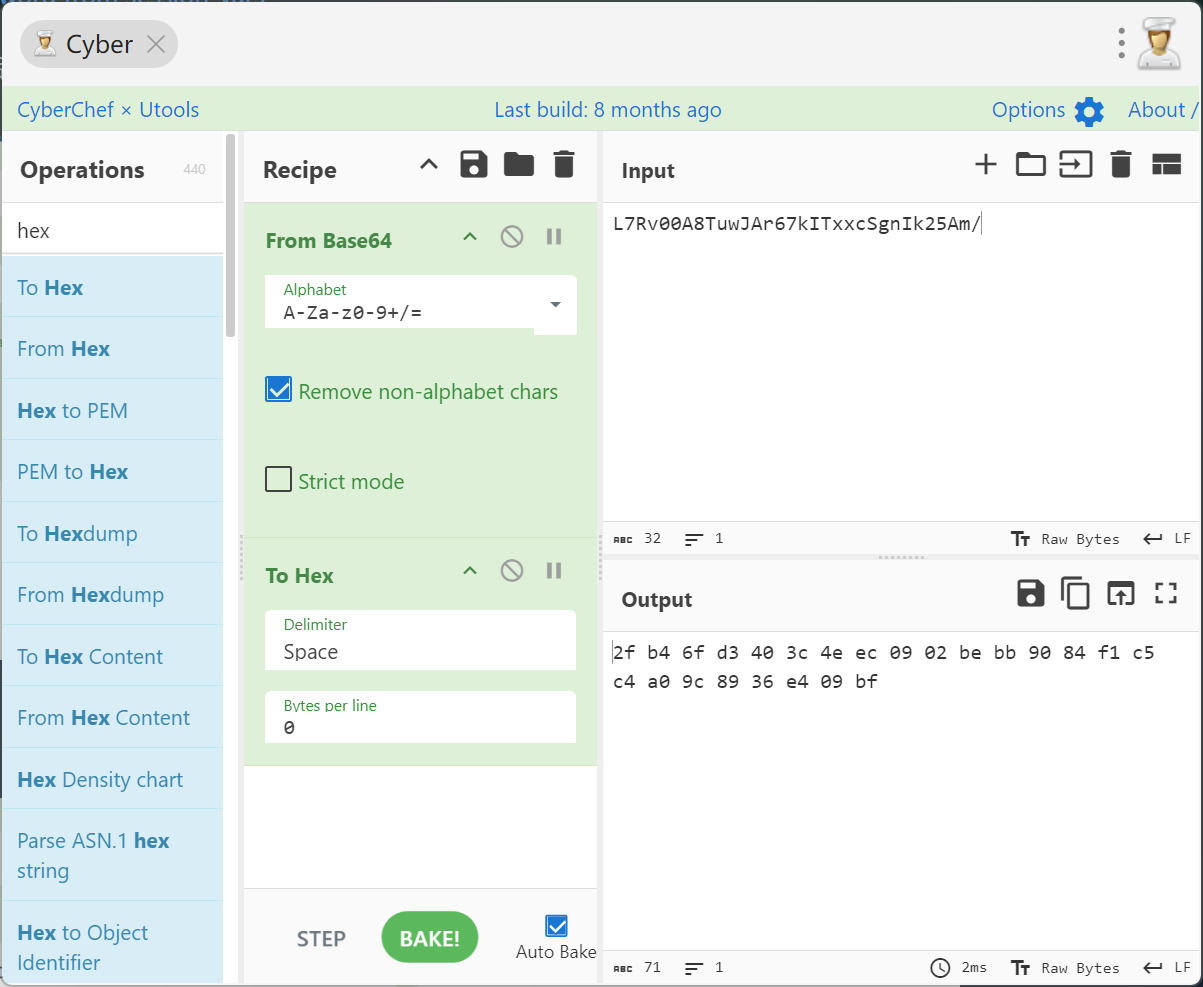Viewport: 1203px width, 987px height.
Task: Choose the To Hex Content operation
Action: tap(112, 657)
